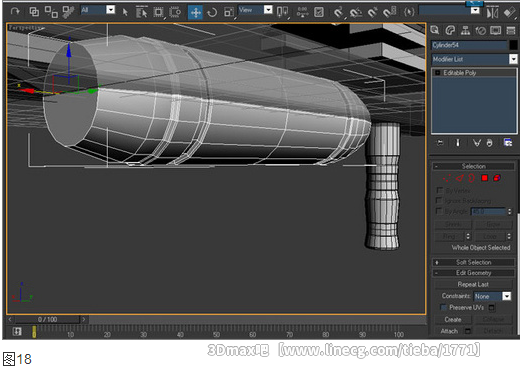Select Edge sub-object level
Image resolution: width=520 pixels, height=369 pixels.
tap(460, 178)
